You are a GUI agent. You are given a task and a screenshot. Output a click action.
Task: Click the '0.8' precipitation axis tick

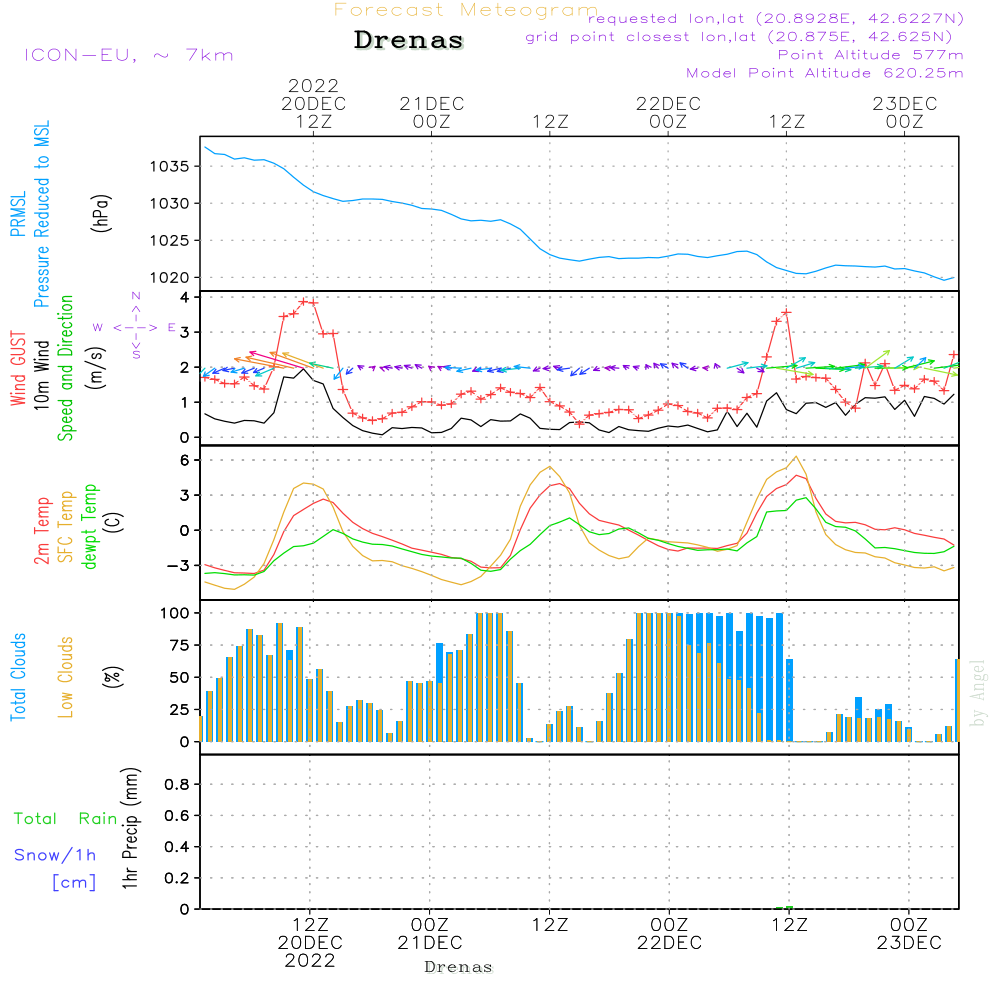pyautogui.click(x=177, y=784)
